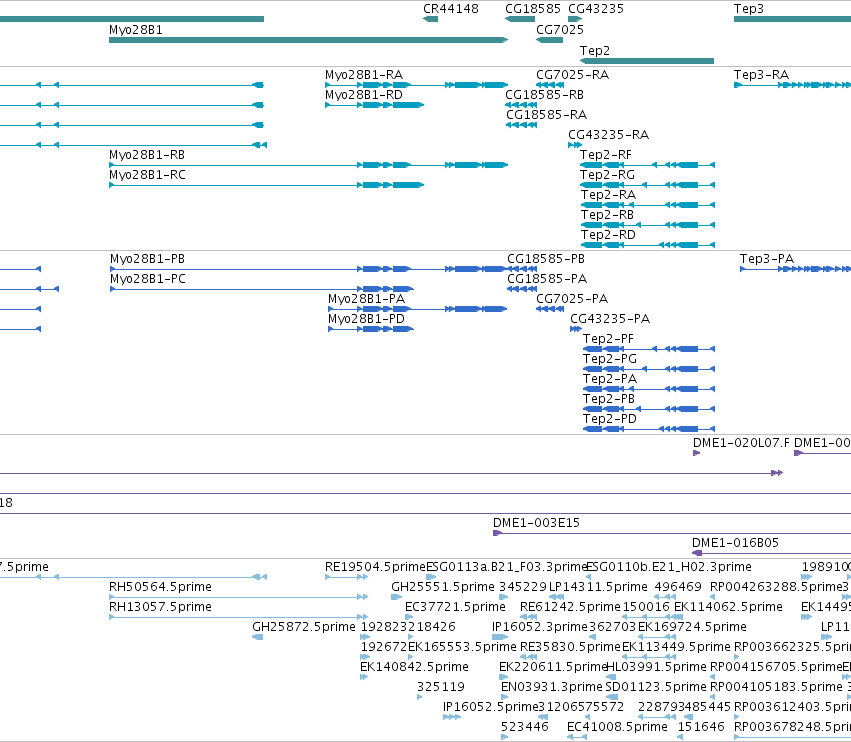
Task: Click protein Myo28B1-PC
Action: (262, 289)
